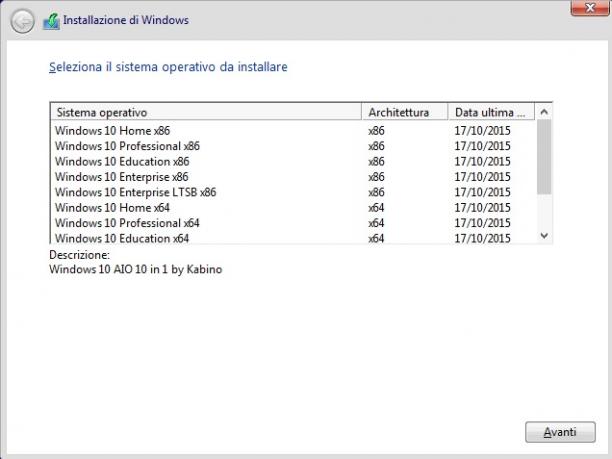Screen dimensions: 612x459
Task: Pick Windows 10 Enterprise LTSB x86
Action: point(292,192)
